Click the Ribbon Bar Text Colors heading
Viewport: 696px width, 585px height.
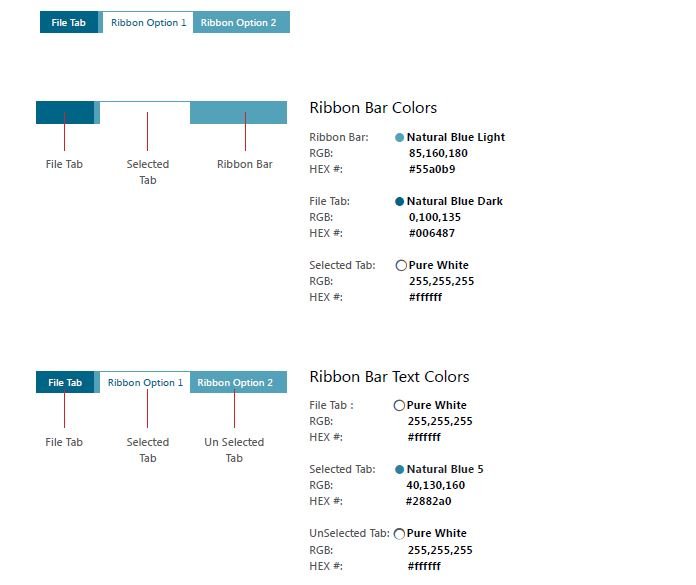389,377
